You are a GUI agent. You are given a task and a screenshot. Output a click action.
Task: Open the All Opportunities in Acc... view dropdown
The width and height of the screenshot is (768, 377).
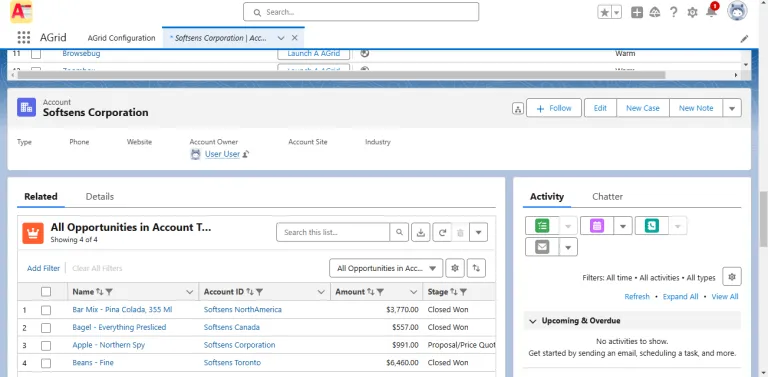click(x=386, y=268)
